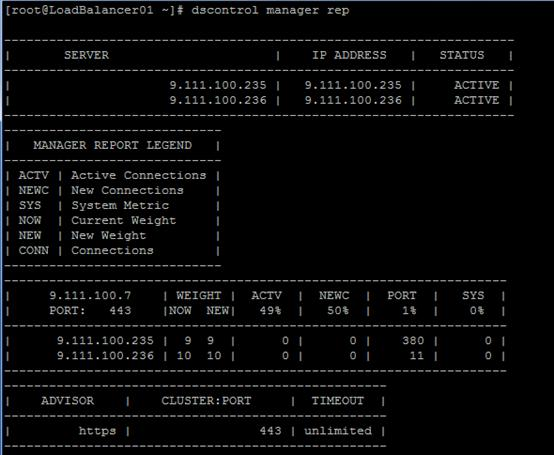
Task: Click 'Active Connections' legend description
Action: coord(138,175)
